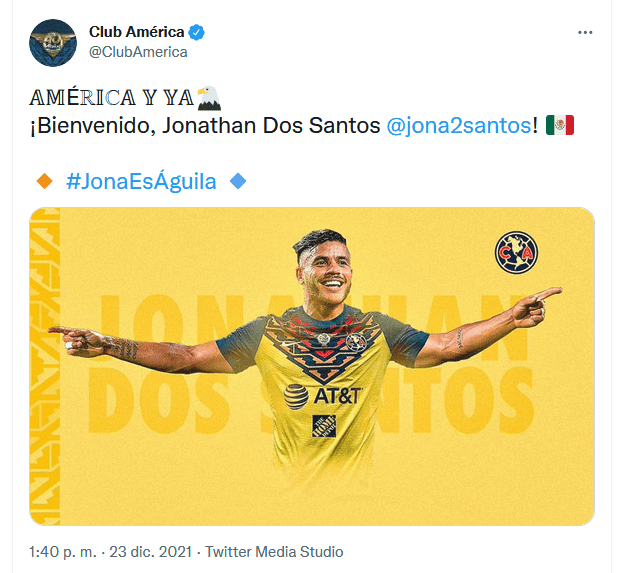This screenshot has width=625, height=573.
Task: Click the Club América crest in the image
Action: 516,253
